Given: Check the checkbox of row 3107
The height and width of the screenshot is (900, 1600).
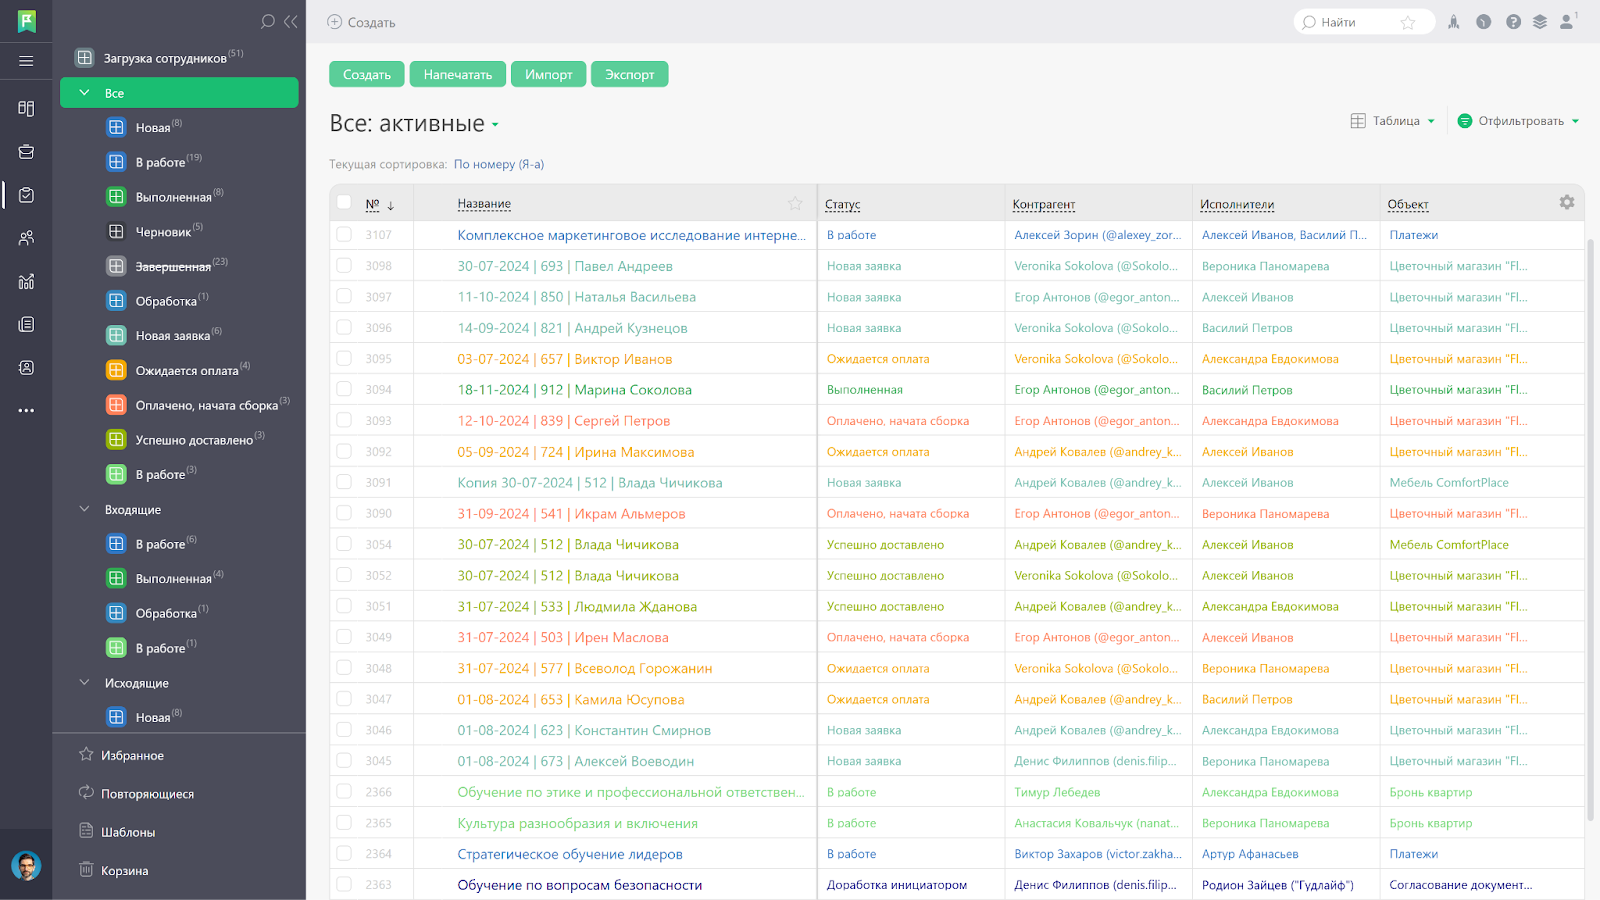Looking at the screenshot, I should pyautogui.click(x=343, y=234).
